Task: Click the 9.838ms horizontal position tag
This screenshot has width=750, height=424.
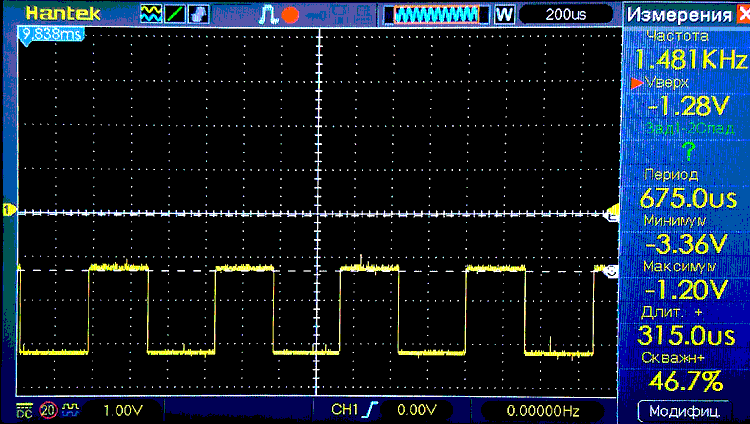Action: point(51,35)
